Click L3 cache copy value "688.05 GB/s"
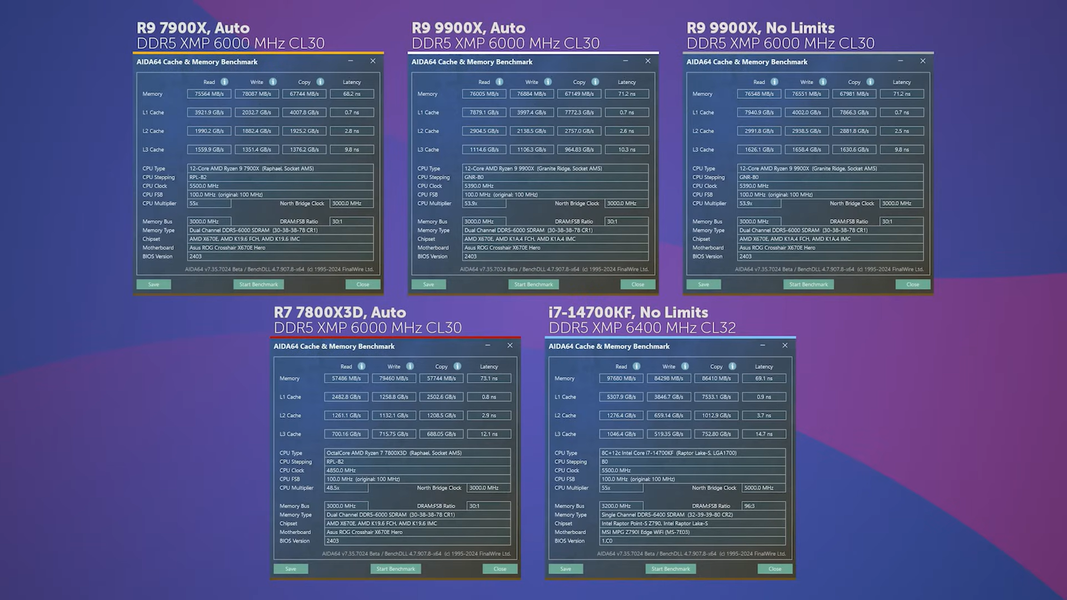Image resolution: width=1067 pixels, height=600 pixels. click(442, 434)
